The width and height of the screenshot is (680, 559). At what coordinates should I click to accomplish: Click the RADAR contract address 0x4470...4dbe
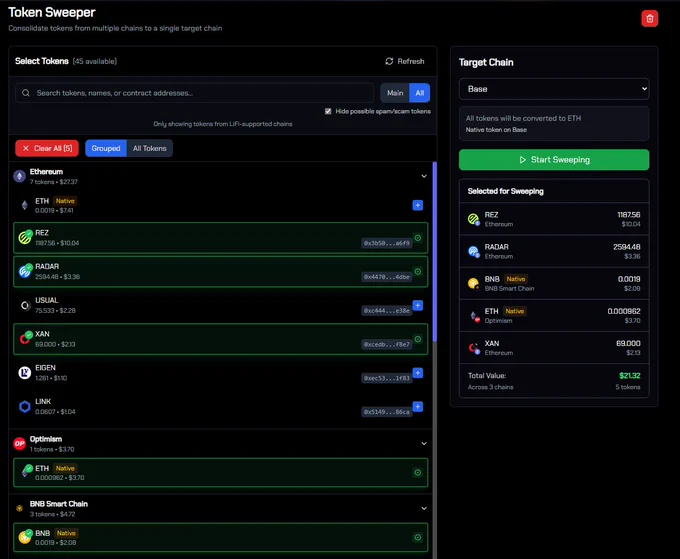pos(386,277)
